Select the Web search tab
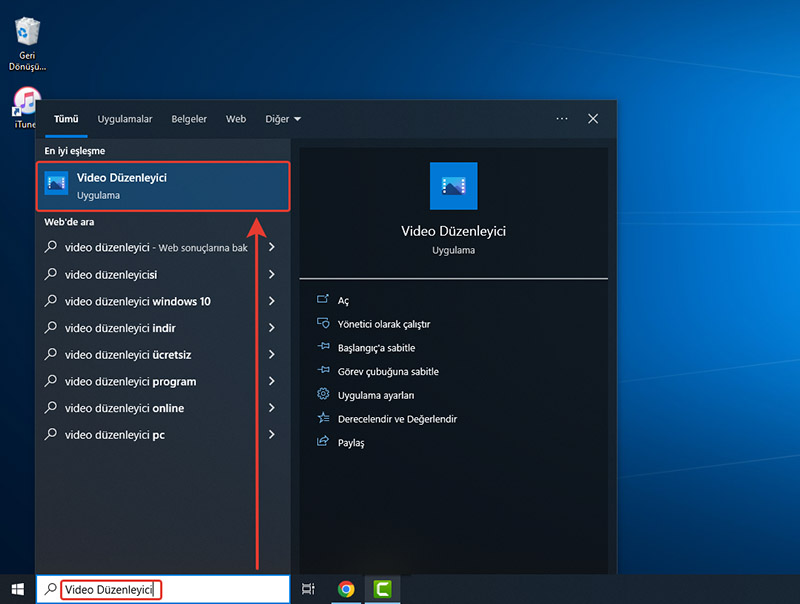Screen dimensions: 800x604 coord(236,119)
